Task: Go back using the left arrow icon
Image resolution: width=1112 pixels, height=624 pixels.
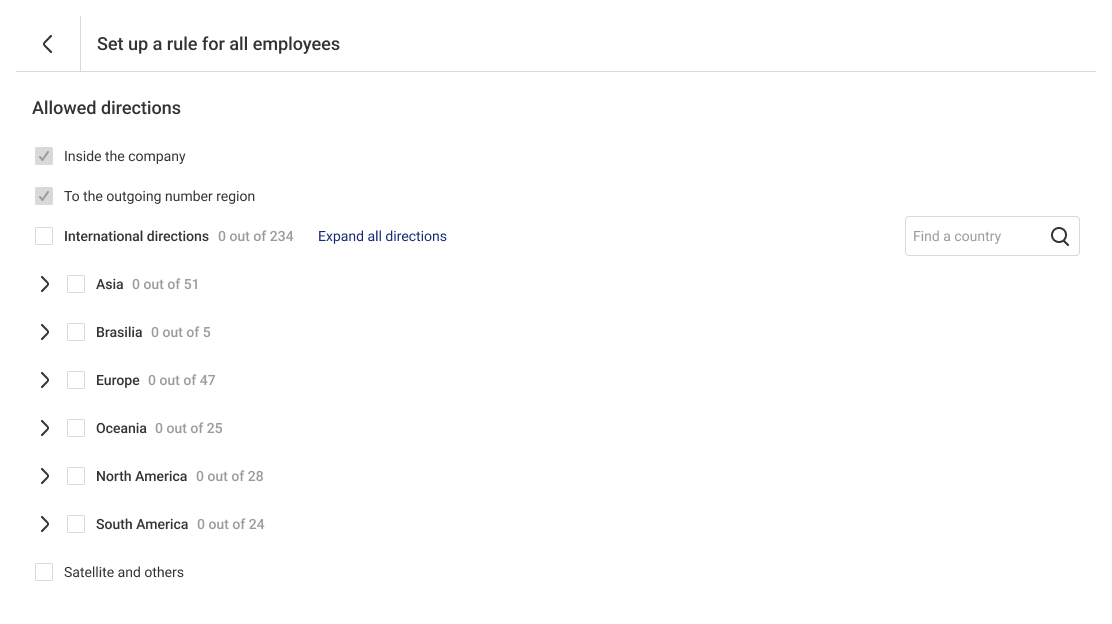Action: tap(48, 44)
